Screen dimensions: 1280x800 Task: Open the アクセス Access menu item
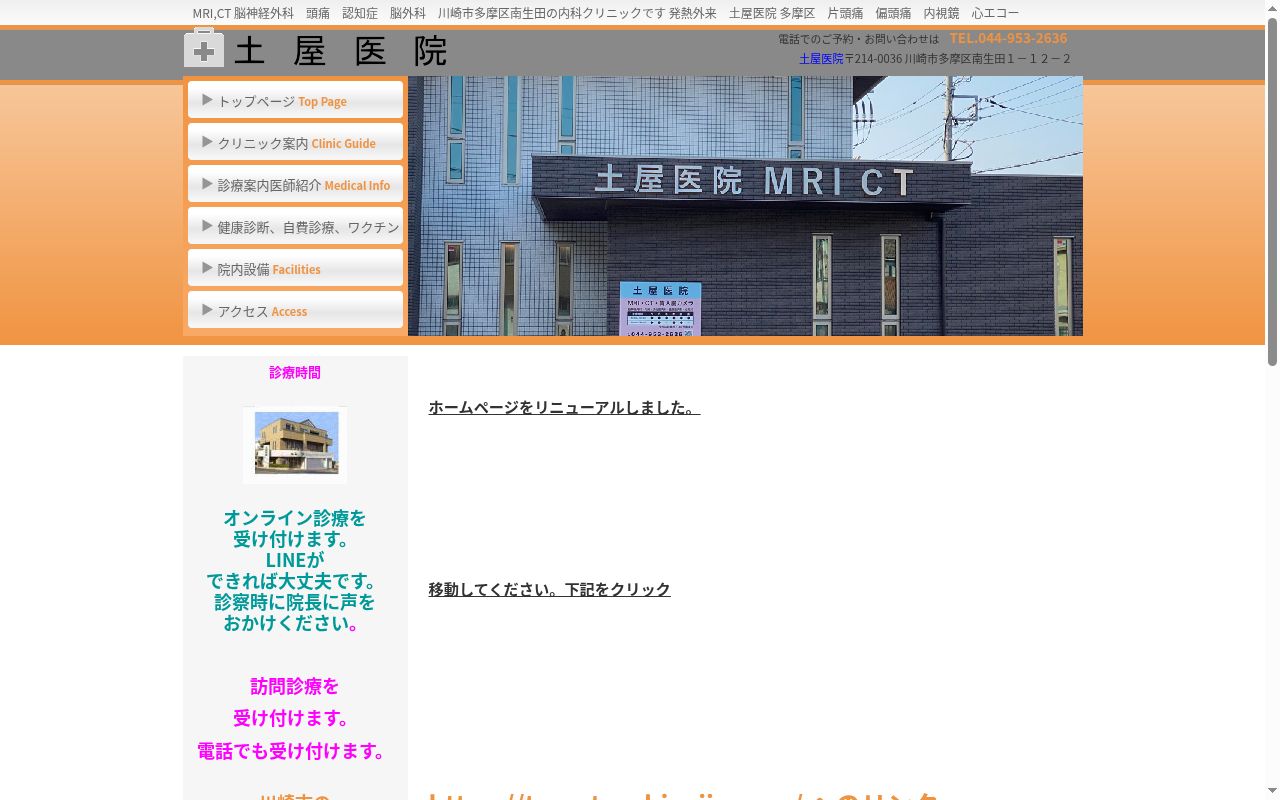pos(295,310)
